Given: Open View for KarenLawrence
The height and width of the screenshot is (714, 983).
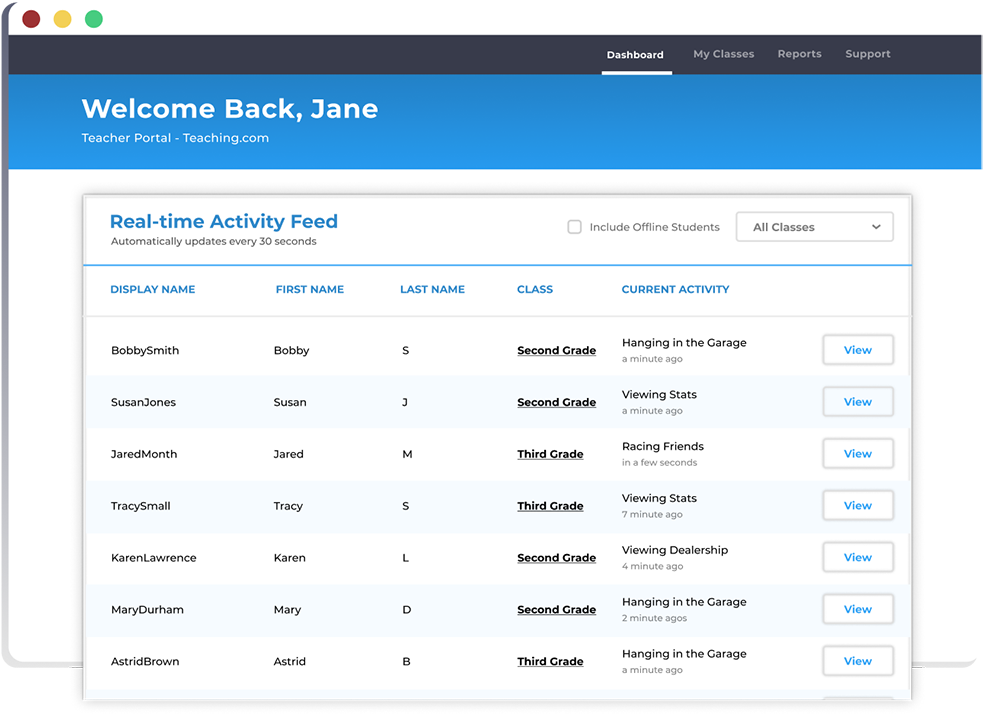Looking at the screenshot, I should [857, 558].
